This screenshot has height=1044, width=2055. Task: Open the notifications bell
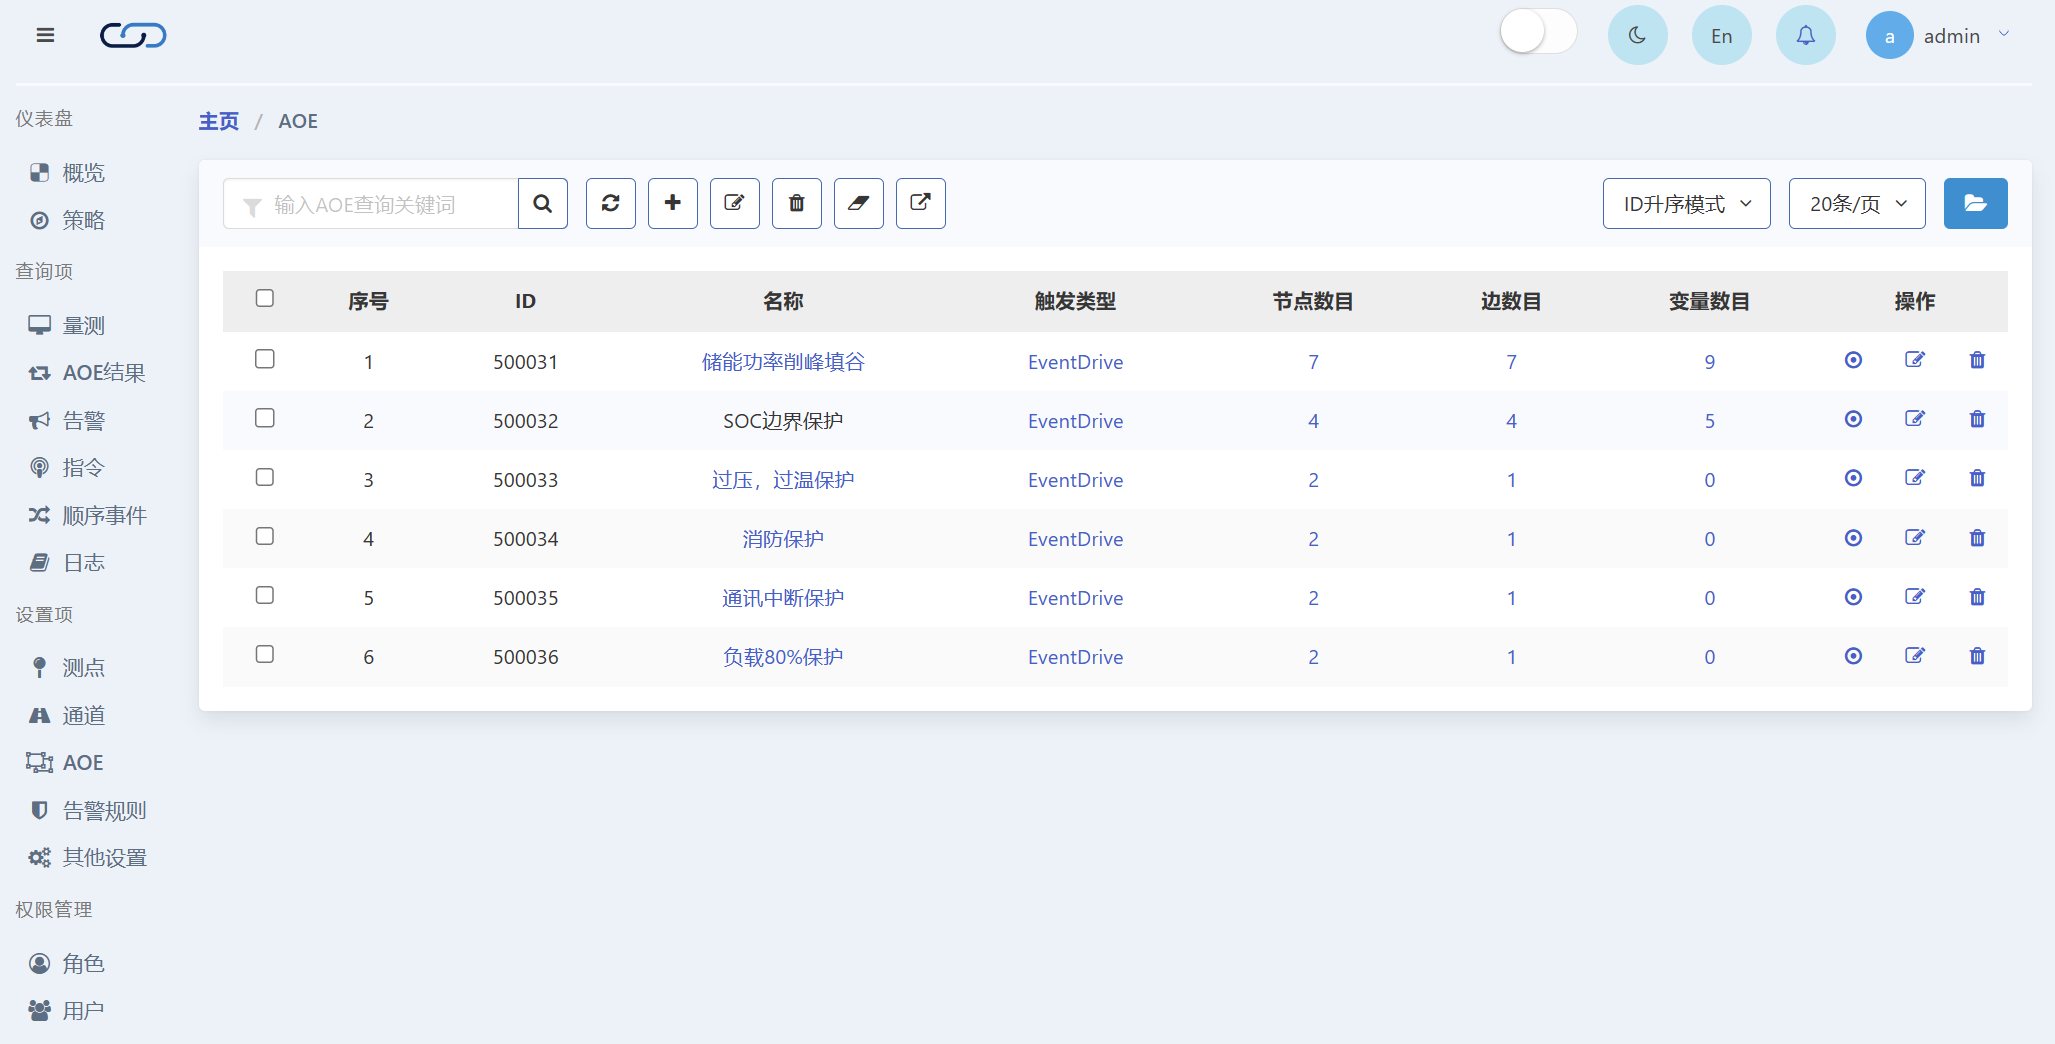click(1805, 36)
